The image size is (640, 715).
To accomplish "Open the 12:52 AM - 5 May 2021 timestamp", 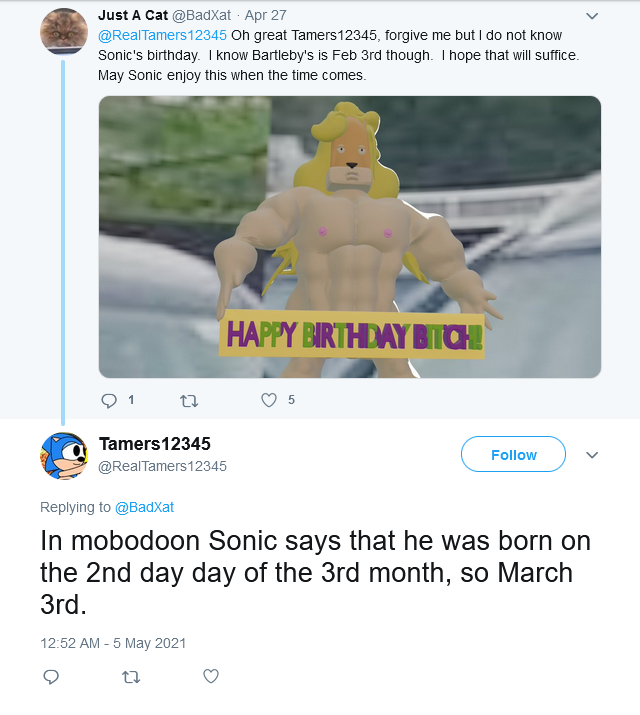I will tap(113, 643).
